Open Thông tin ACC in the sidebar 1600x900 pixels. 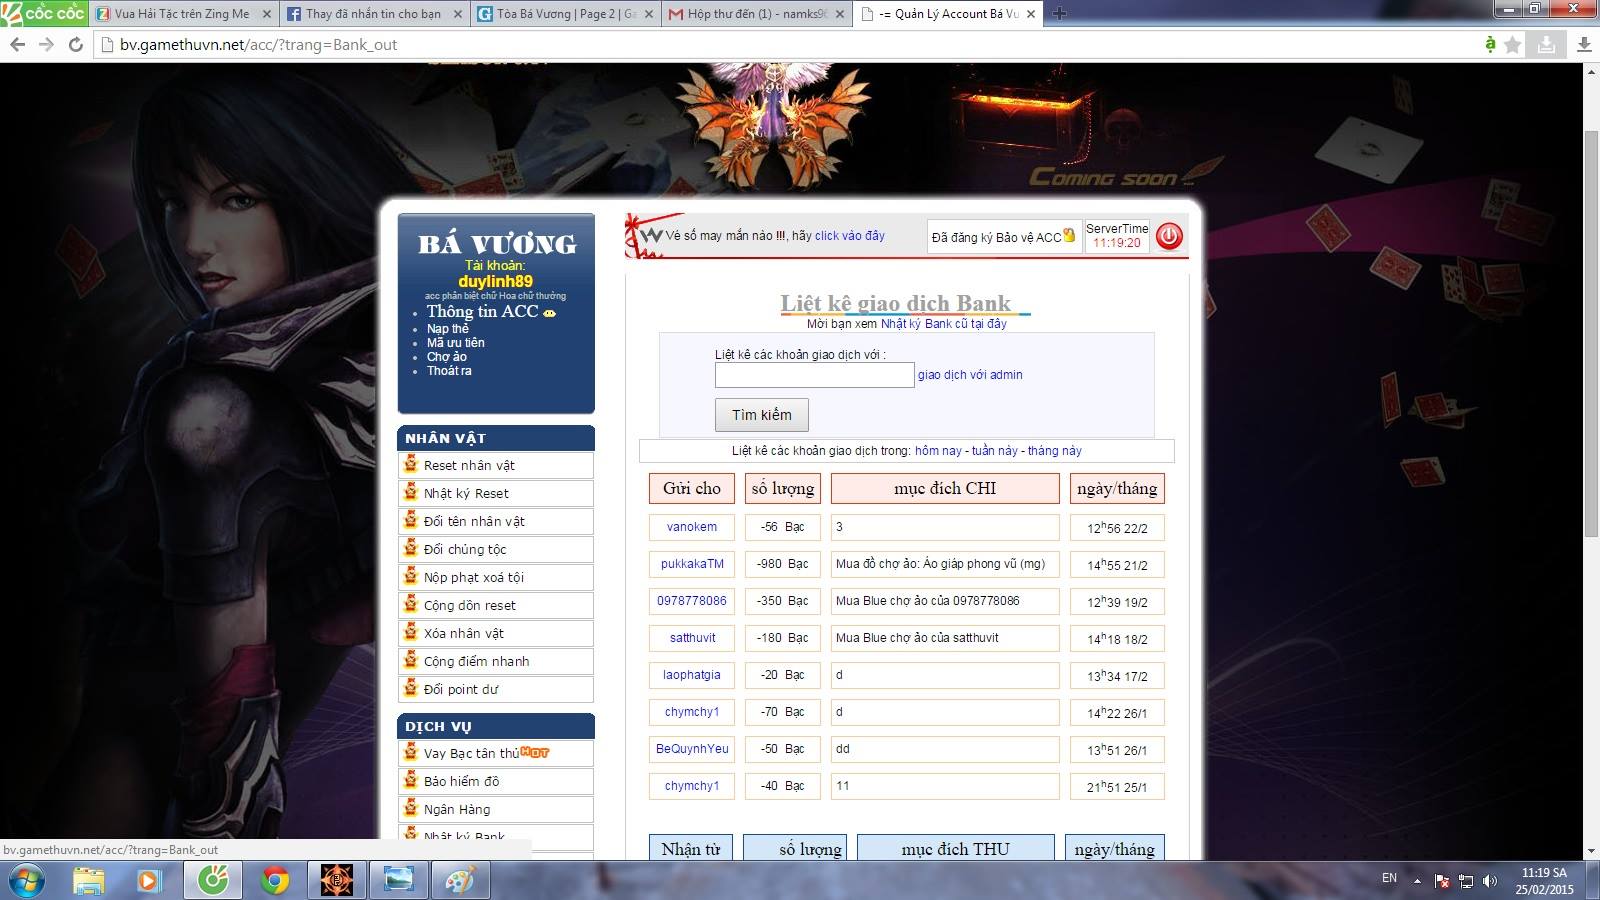pyautogui.click(x=482, y=312)
